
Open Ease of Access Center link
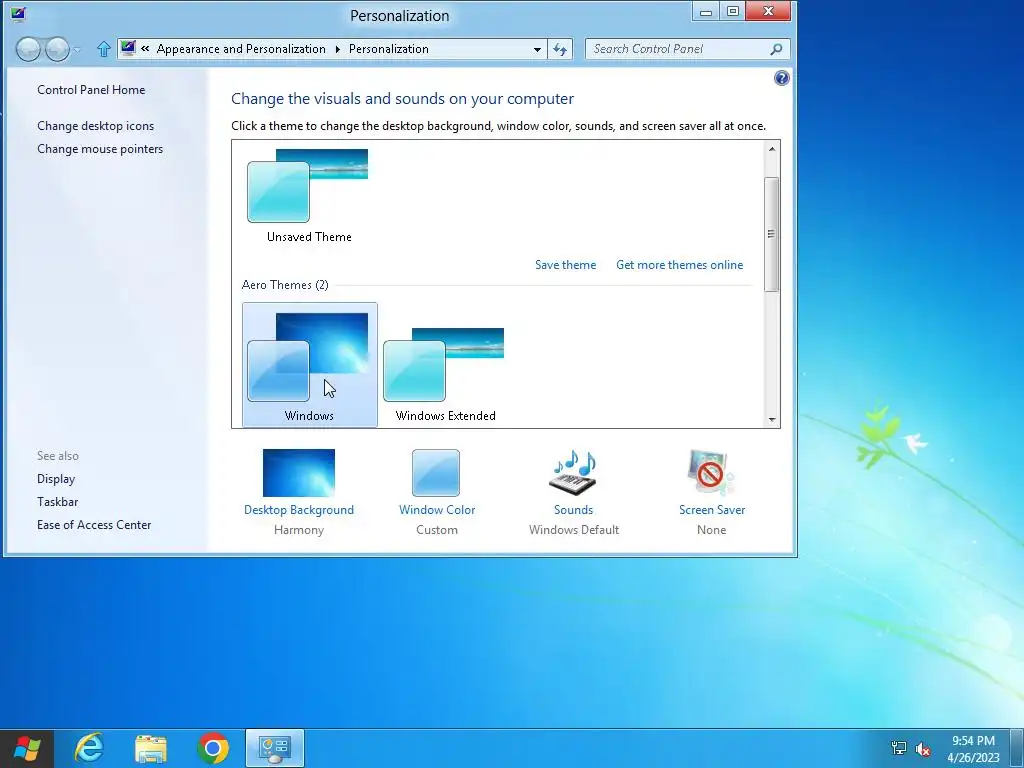(94, 524)
